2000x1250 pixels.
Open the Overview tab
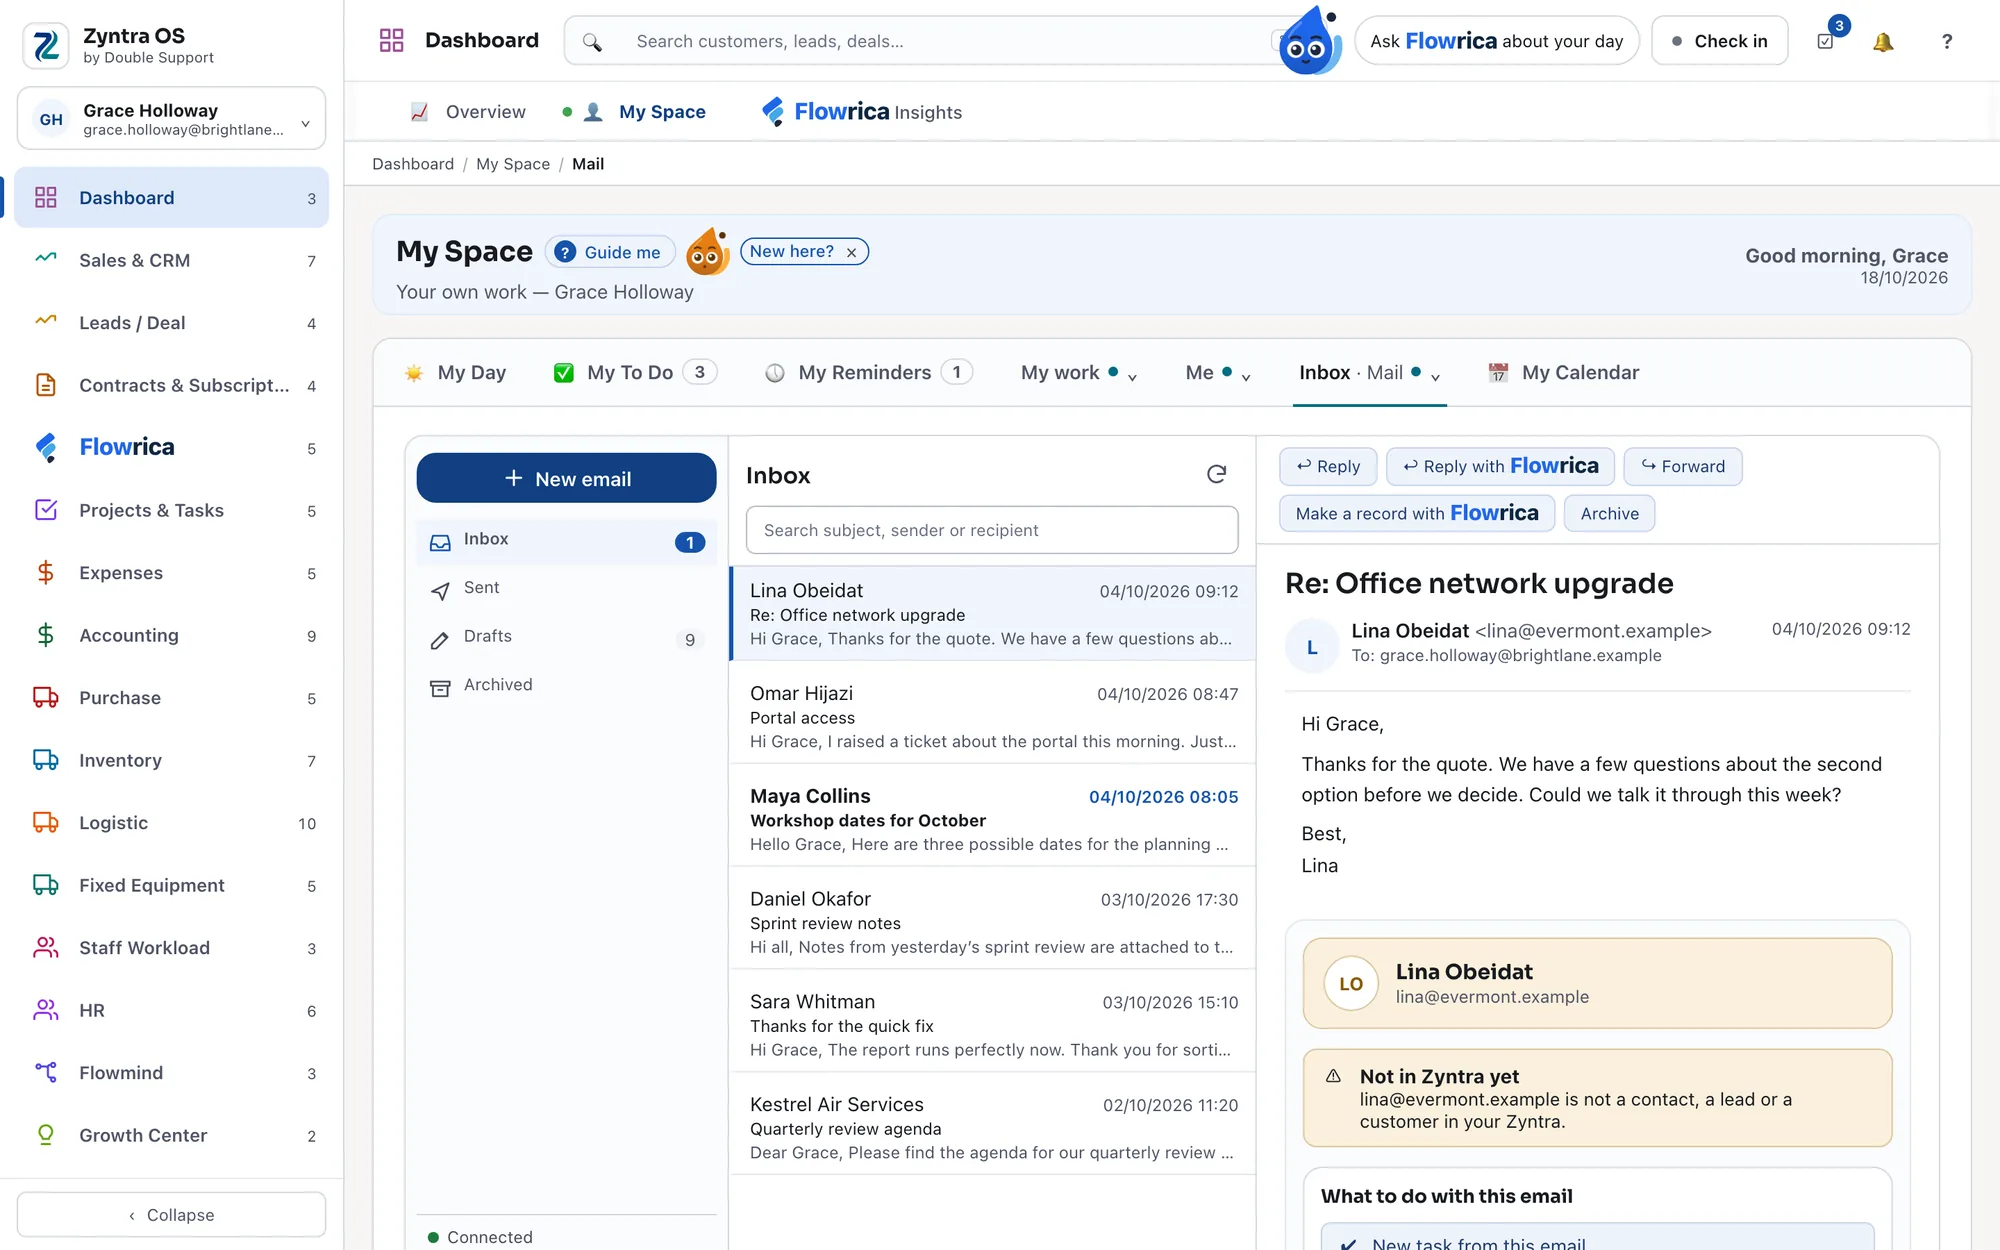click(468, 112)
